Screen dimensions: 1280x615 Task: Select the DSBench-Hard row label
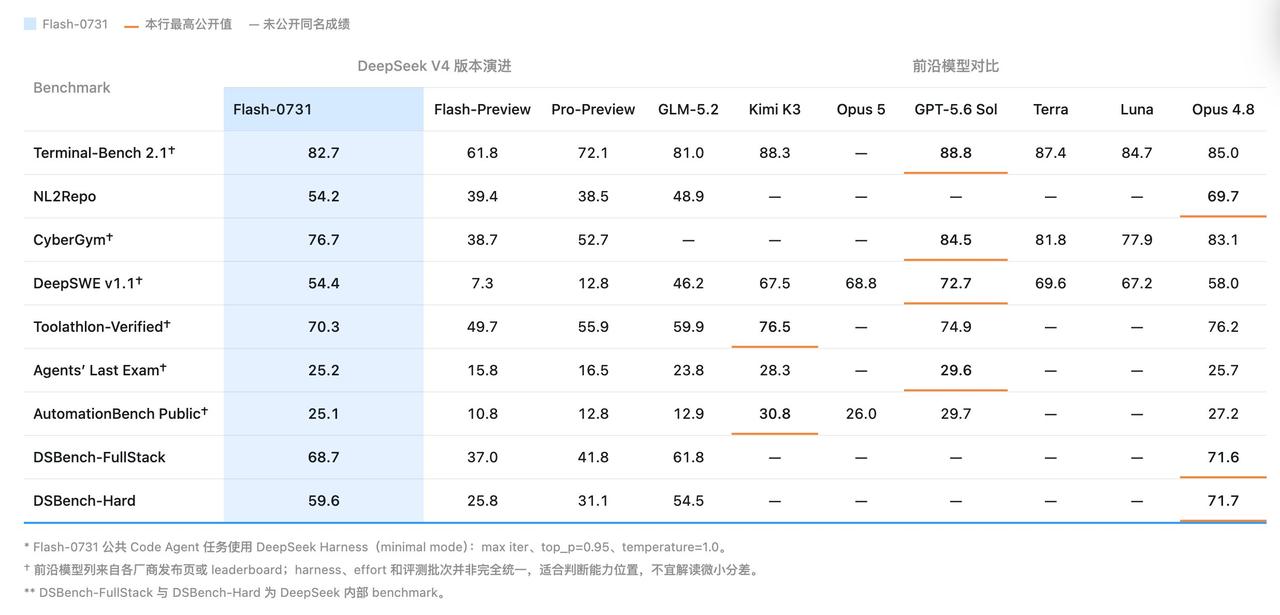click(x=84, y=500)
